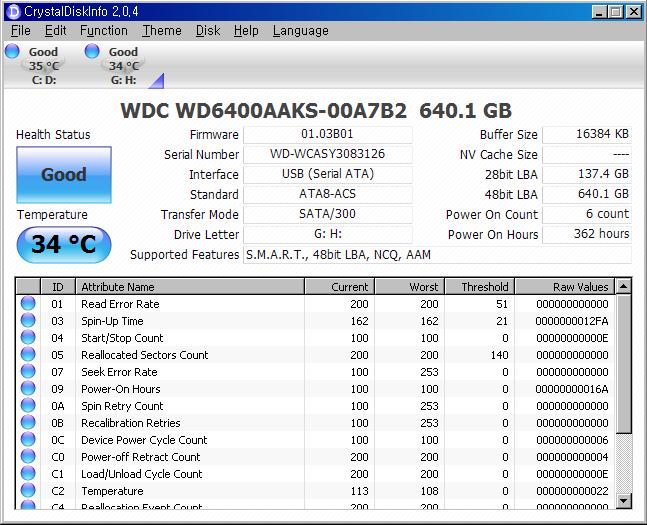Click the CrystalDiskInfo title bar app icon

[x=13, y=11]
